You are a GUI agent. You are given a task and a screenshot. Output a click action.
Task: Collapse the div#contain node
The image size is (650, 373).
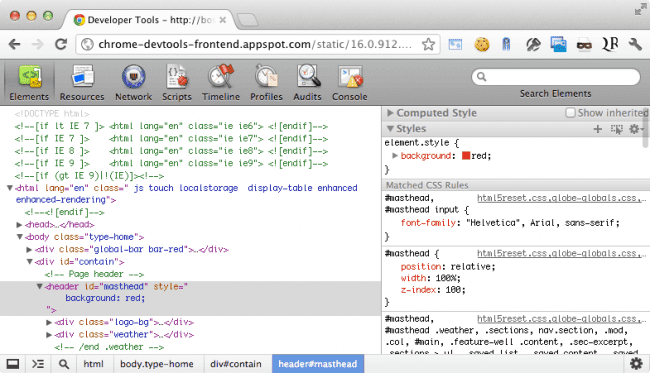(x=29, y=262)
